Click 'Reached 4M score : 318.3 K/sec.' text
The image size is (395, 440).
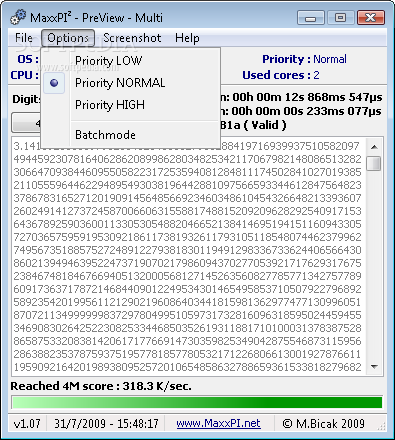(101, 386)
